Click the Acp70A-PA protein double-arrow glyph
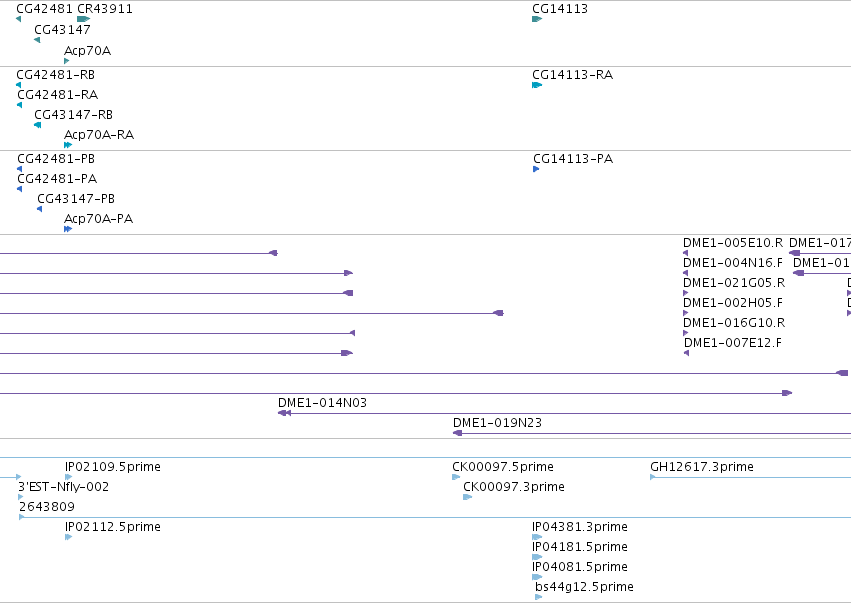Screen dimensions: 851x603 pos(68,229)
